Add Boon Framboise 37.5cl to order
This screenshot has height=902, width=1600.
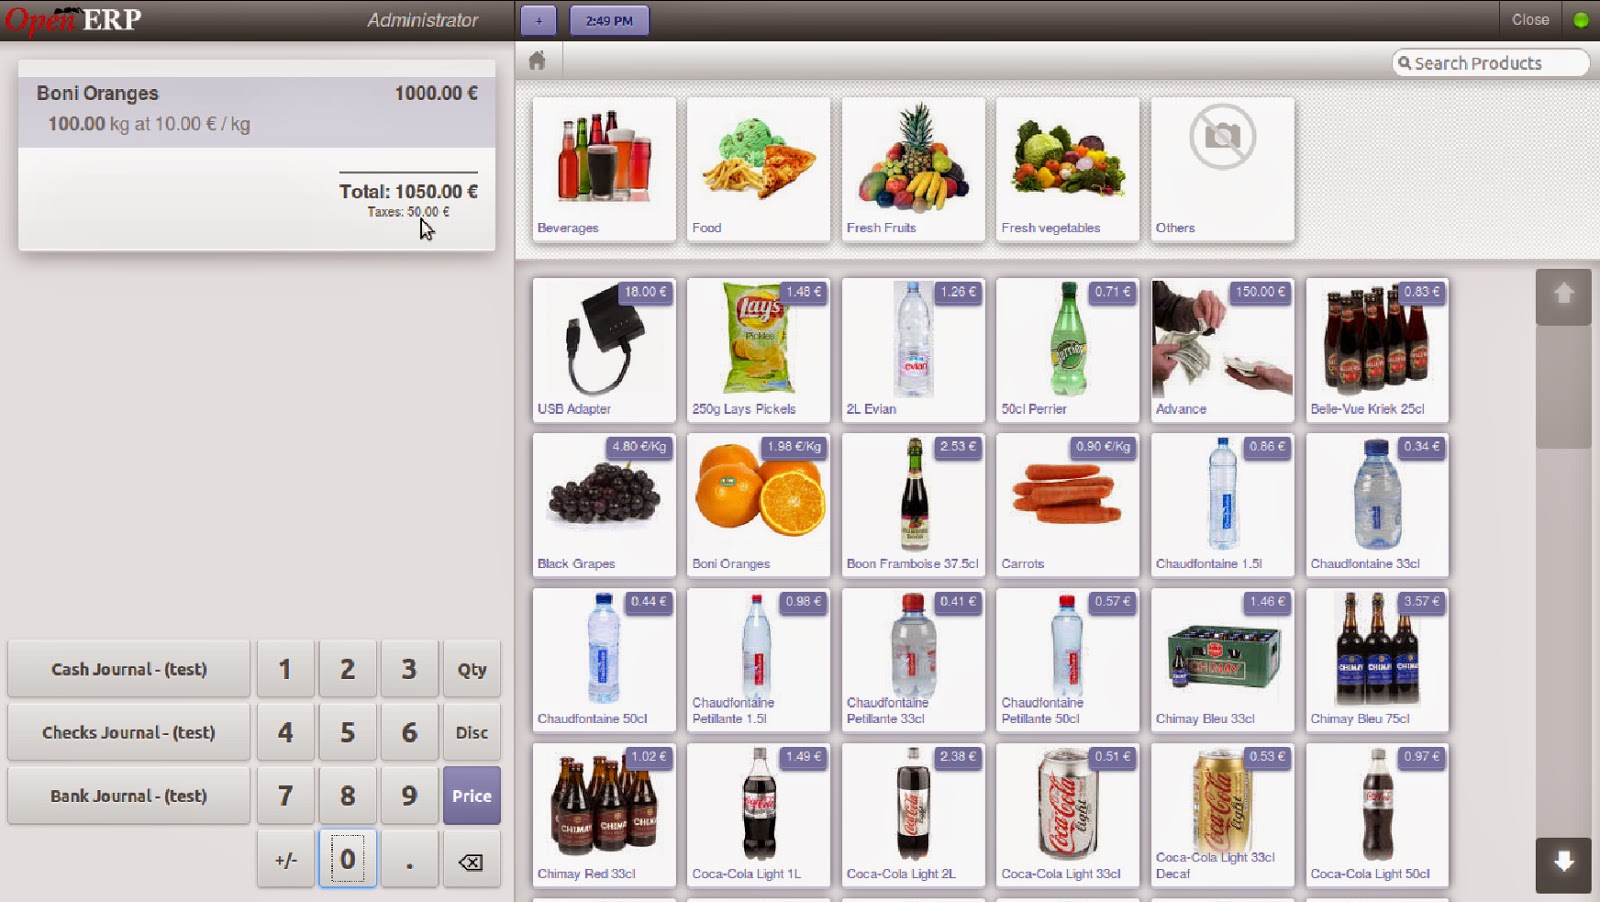click(x=913, y=505)
